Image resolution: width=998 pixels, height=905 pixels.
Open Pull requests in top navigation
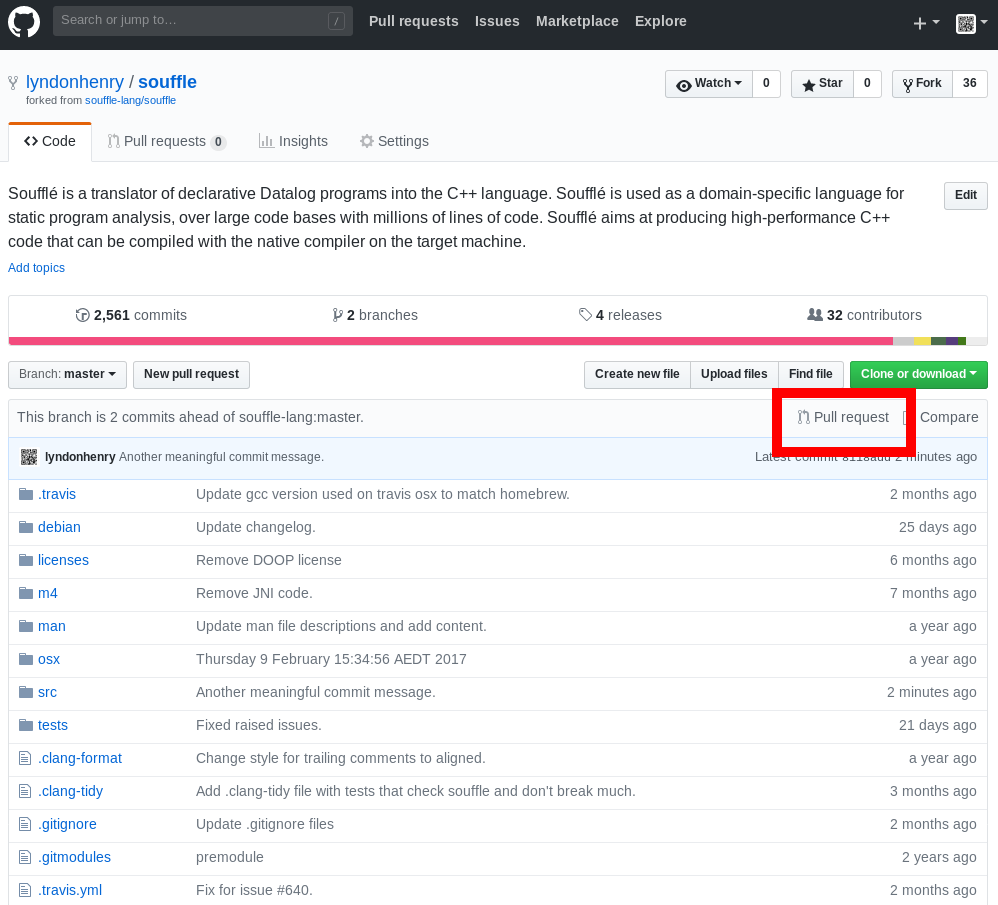(x=414, y=21)
